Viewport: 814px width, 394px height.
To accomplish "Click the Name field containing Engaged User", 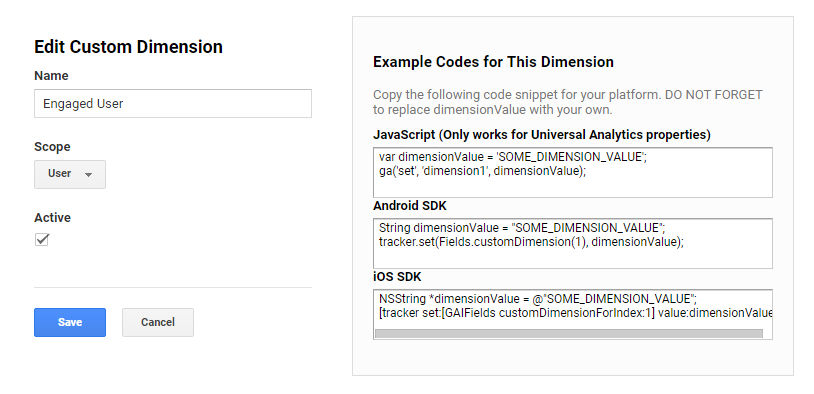I will pyautogui.click(x=173, y=103).
